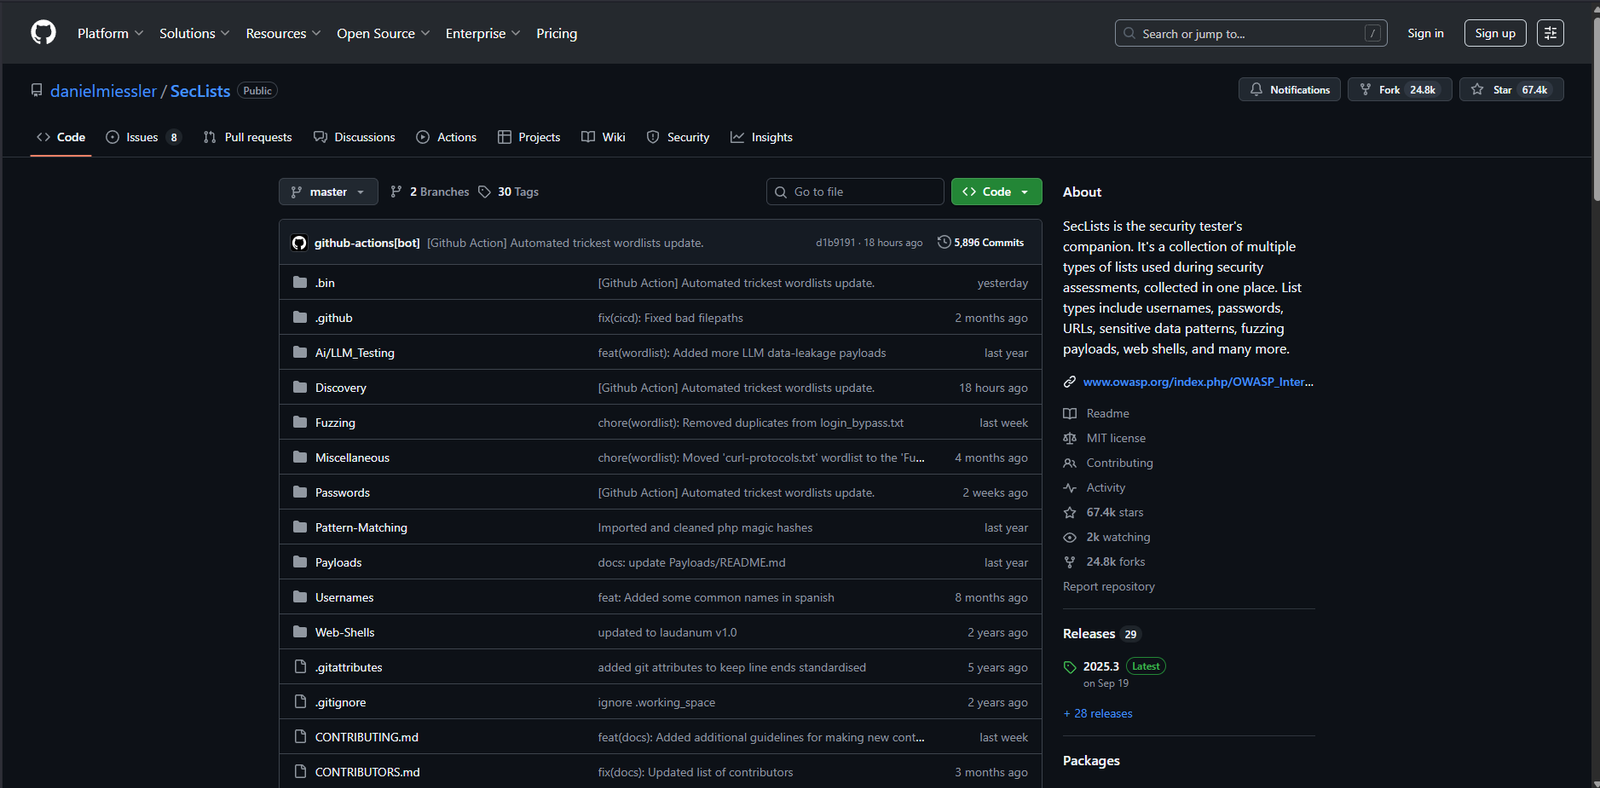Click the Go to file search field
The height and width of the screenshot is (788, 1600).
point(860,192)
